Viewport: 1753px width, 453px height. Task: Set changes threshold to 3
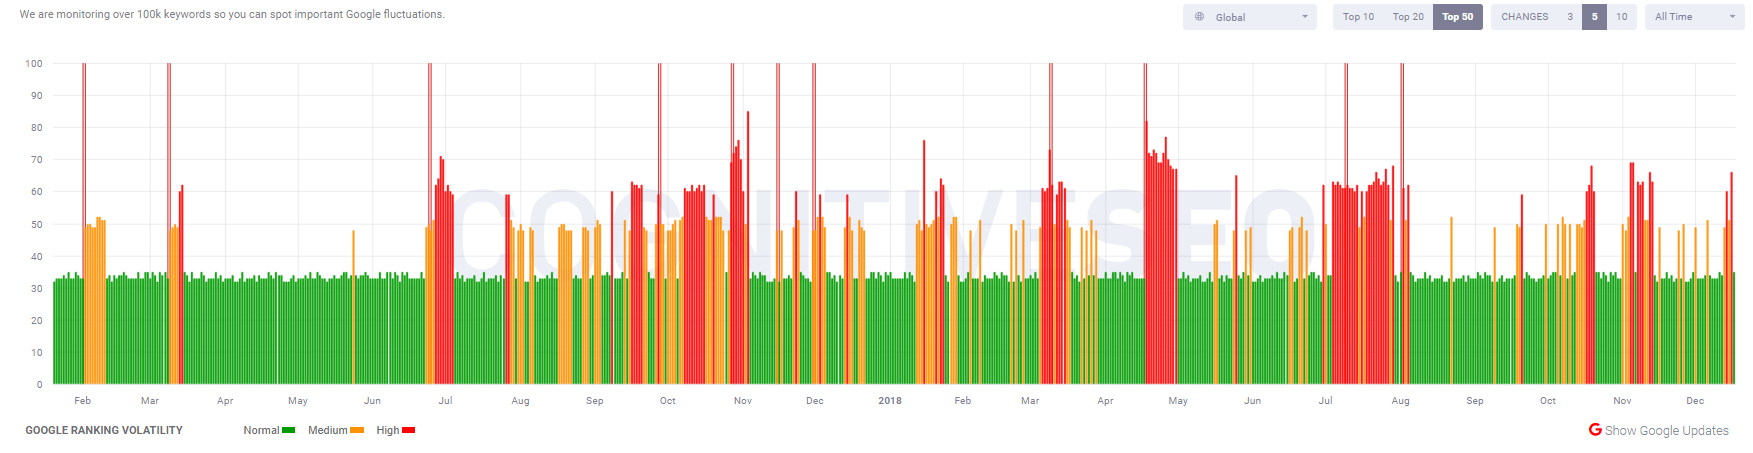click(x=1570, y=17)
